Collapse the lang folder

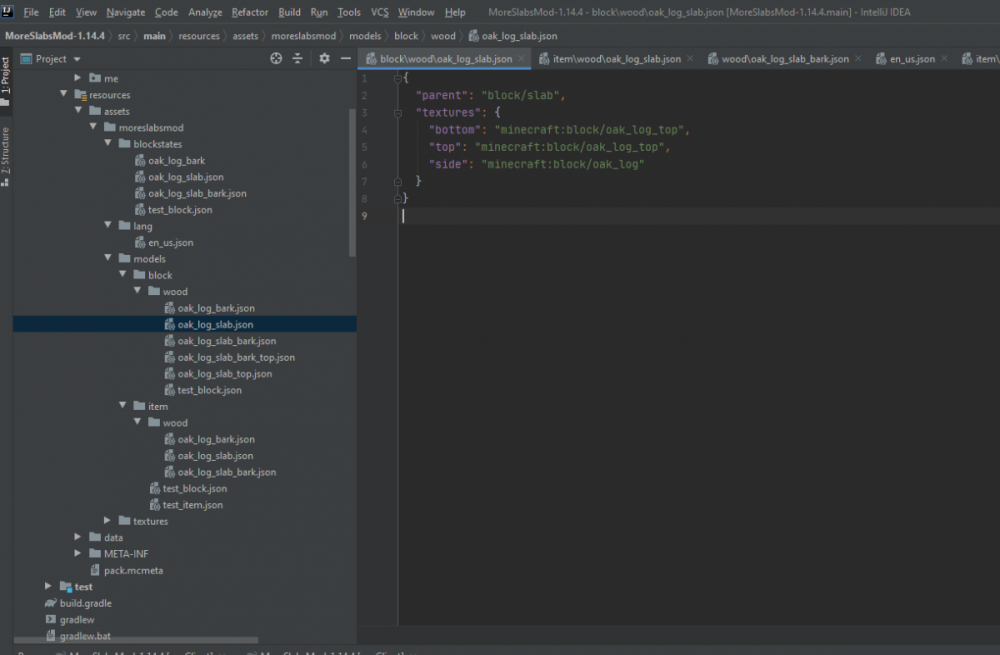107,225
